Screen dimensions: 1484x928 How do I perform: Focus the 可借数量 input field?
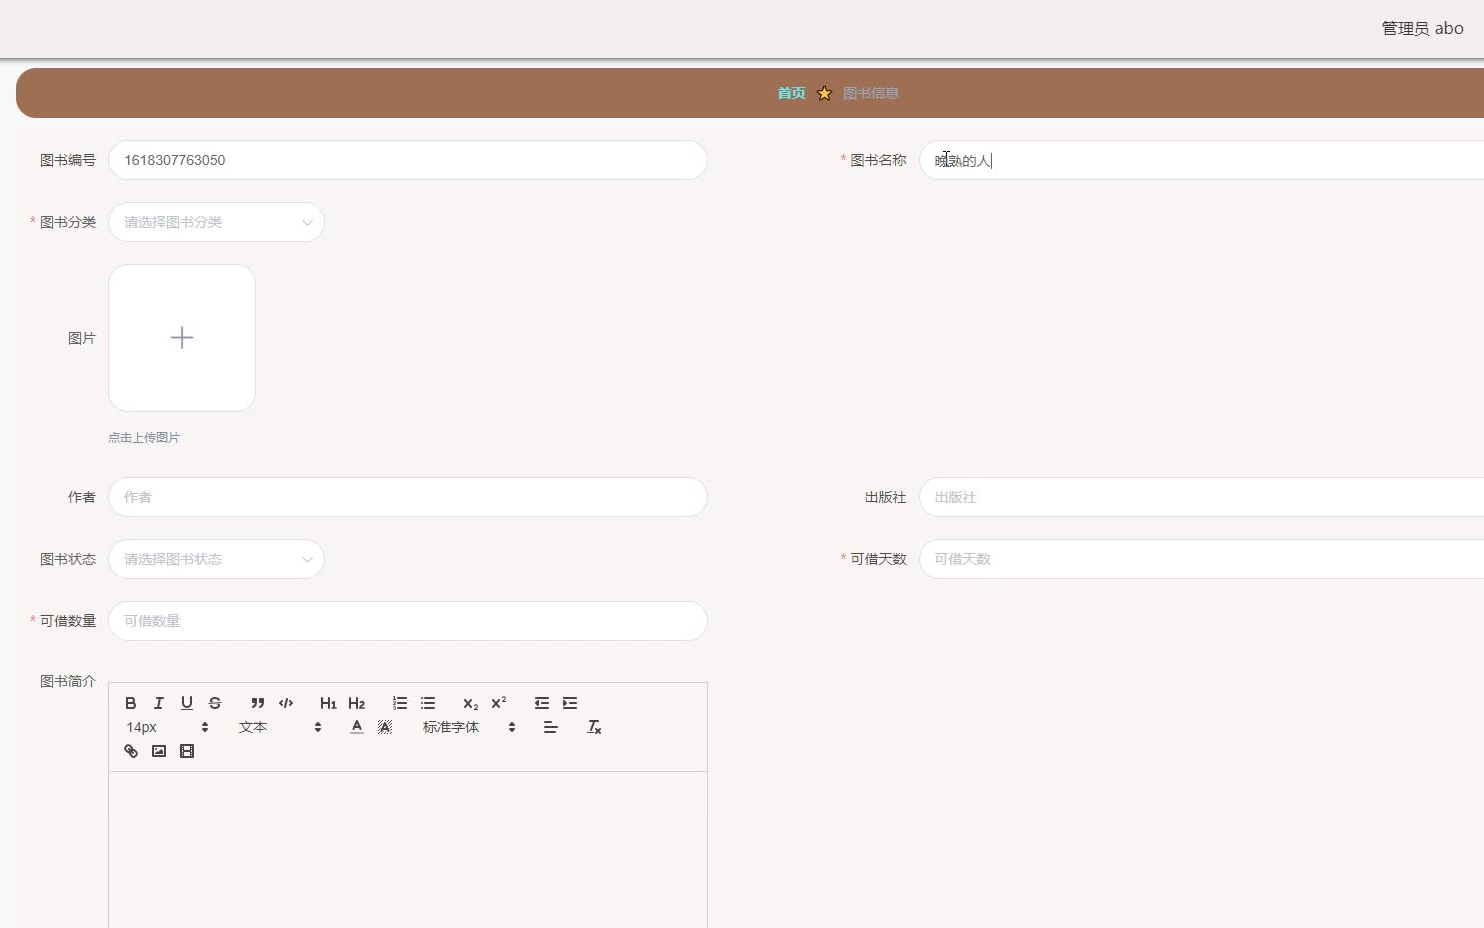tap(408, 621)
